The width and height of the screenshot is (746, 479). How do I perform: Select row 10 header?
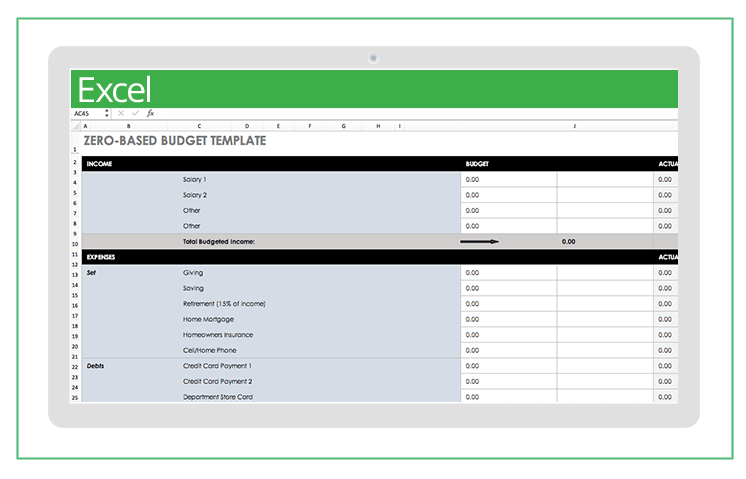click(75, 243)
